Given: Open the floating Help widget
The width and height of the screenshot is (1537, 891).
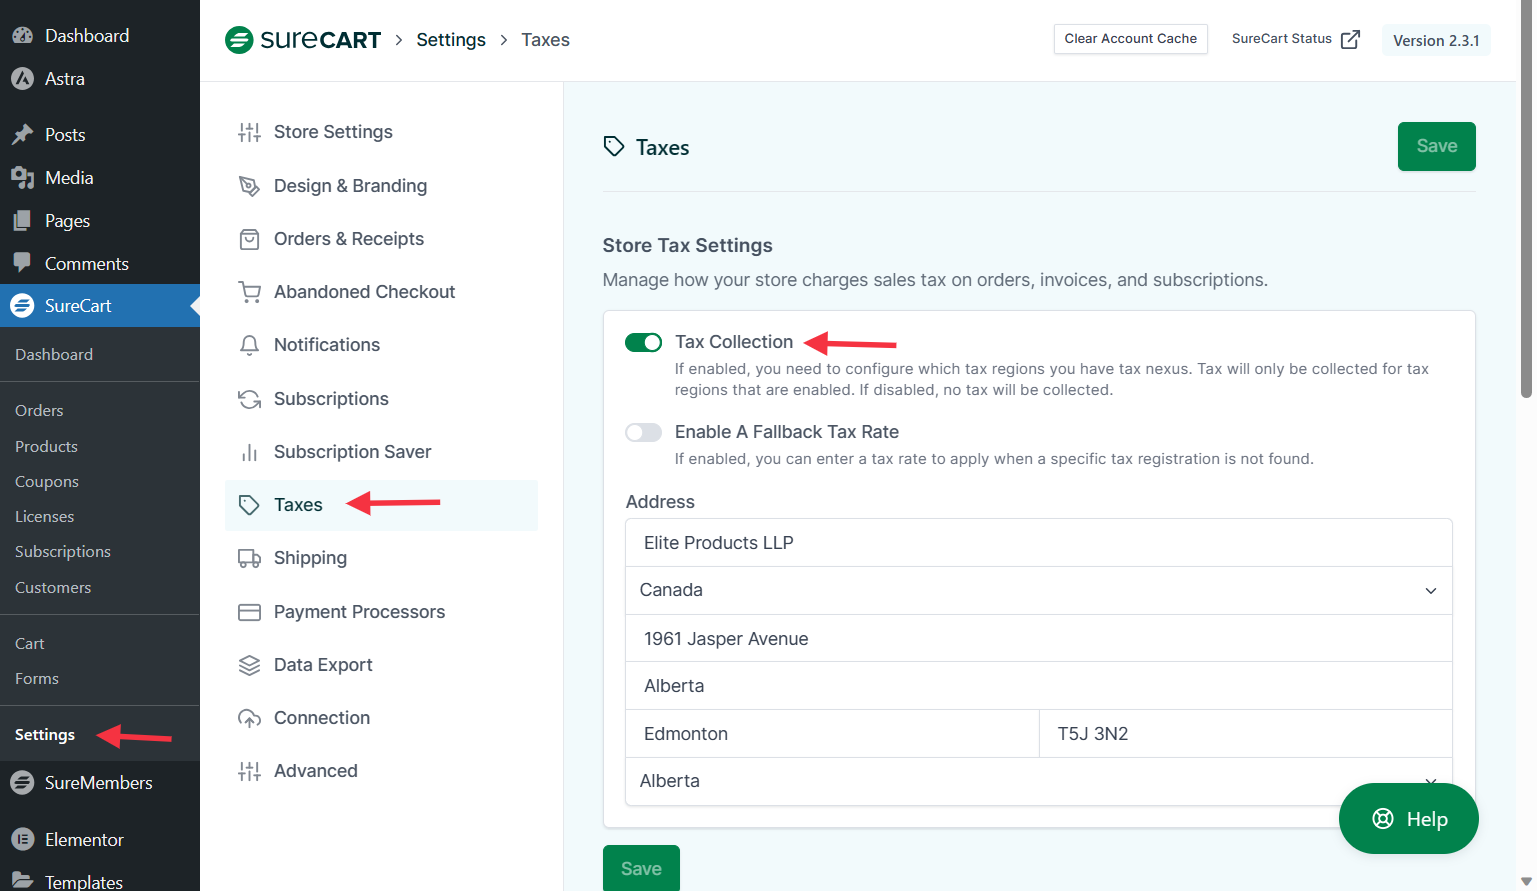Looking at the screenshot, I should coord(1408,819).
